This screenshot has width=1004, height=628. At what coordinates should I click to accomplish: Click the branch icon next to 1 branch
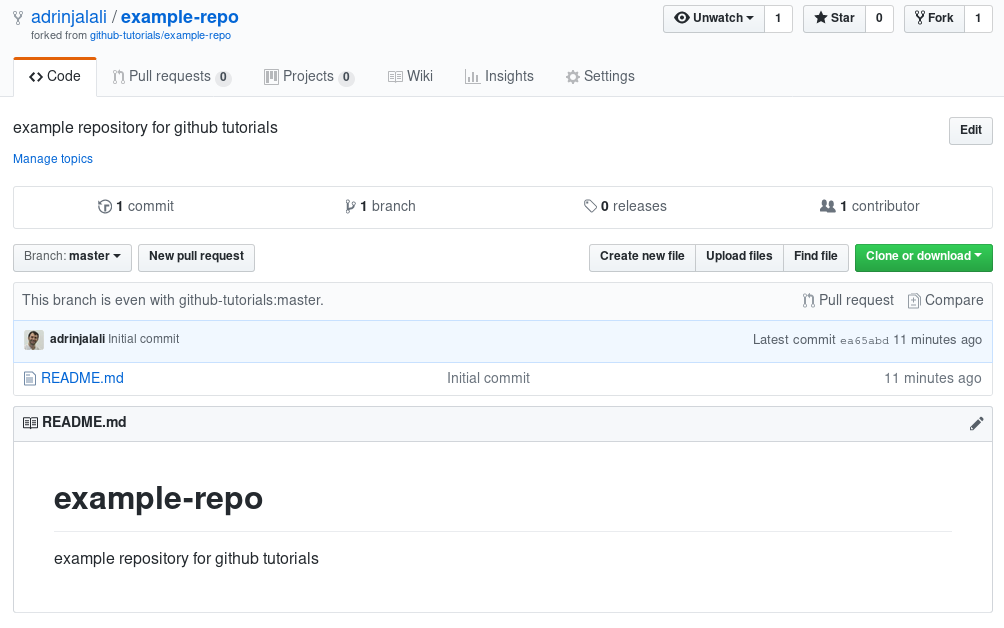tap(350, 206)
